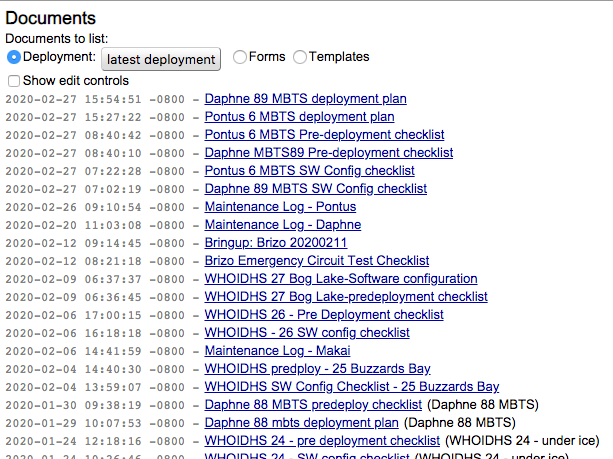Open Maintenance Log - Pontus
This screenshot has height=459, width=613.
click(280, 207)
